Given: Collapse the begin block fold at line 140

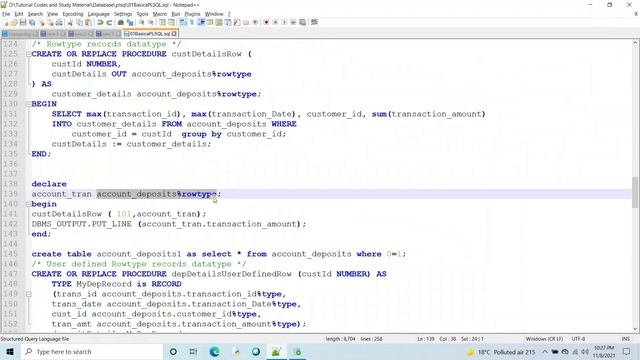Looking at the screenshot, I should [28, 204].
